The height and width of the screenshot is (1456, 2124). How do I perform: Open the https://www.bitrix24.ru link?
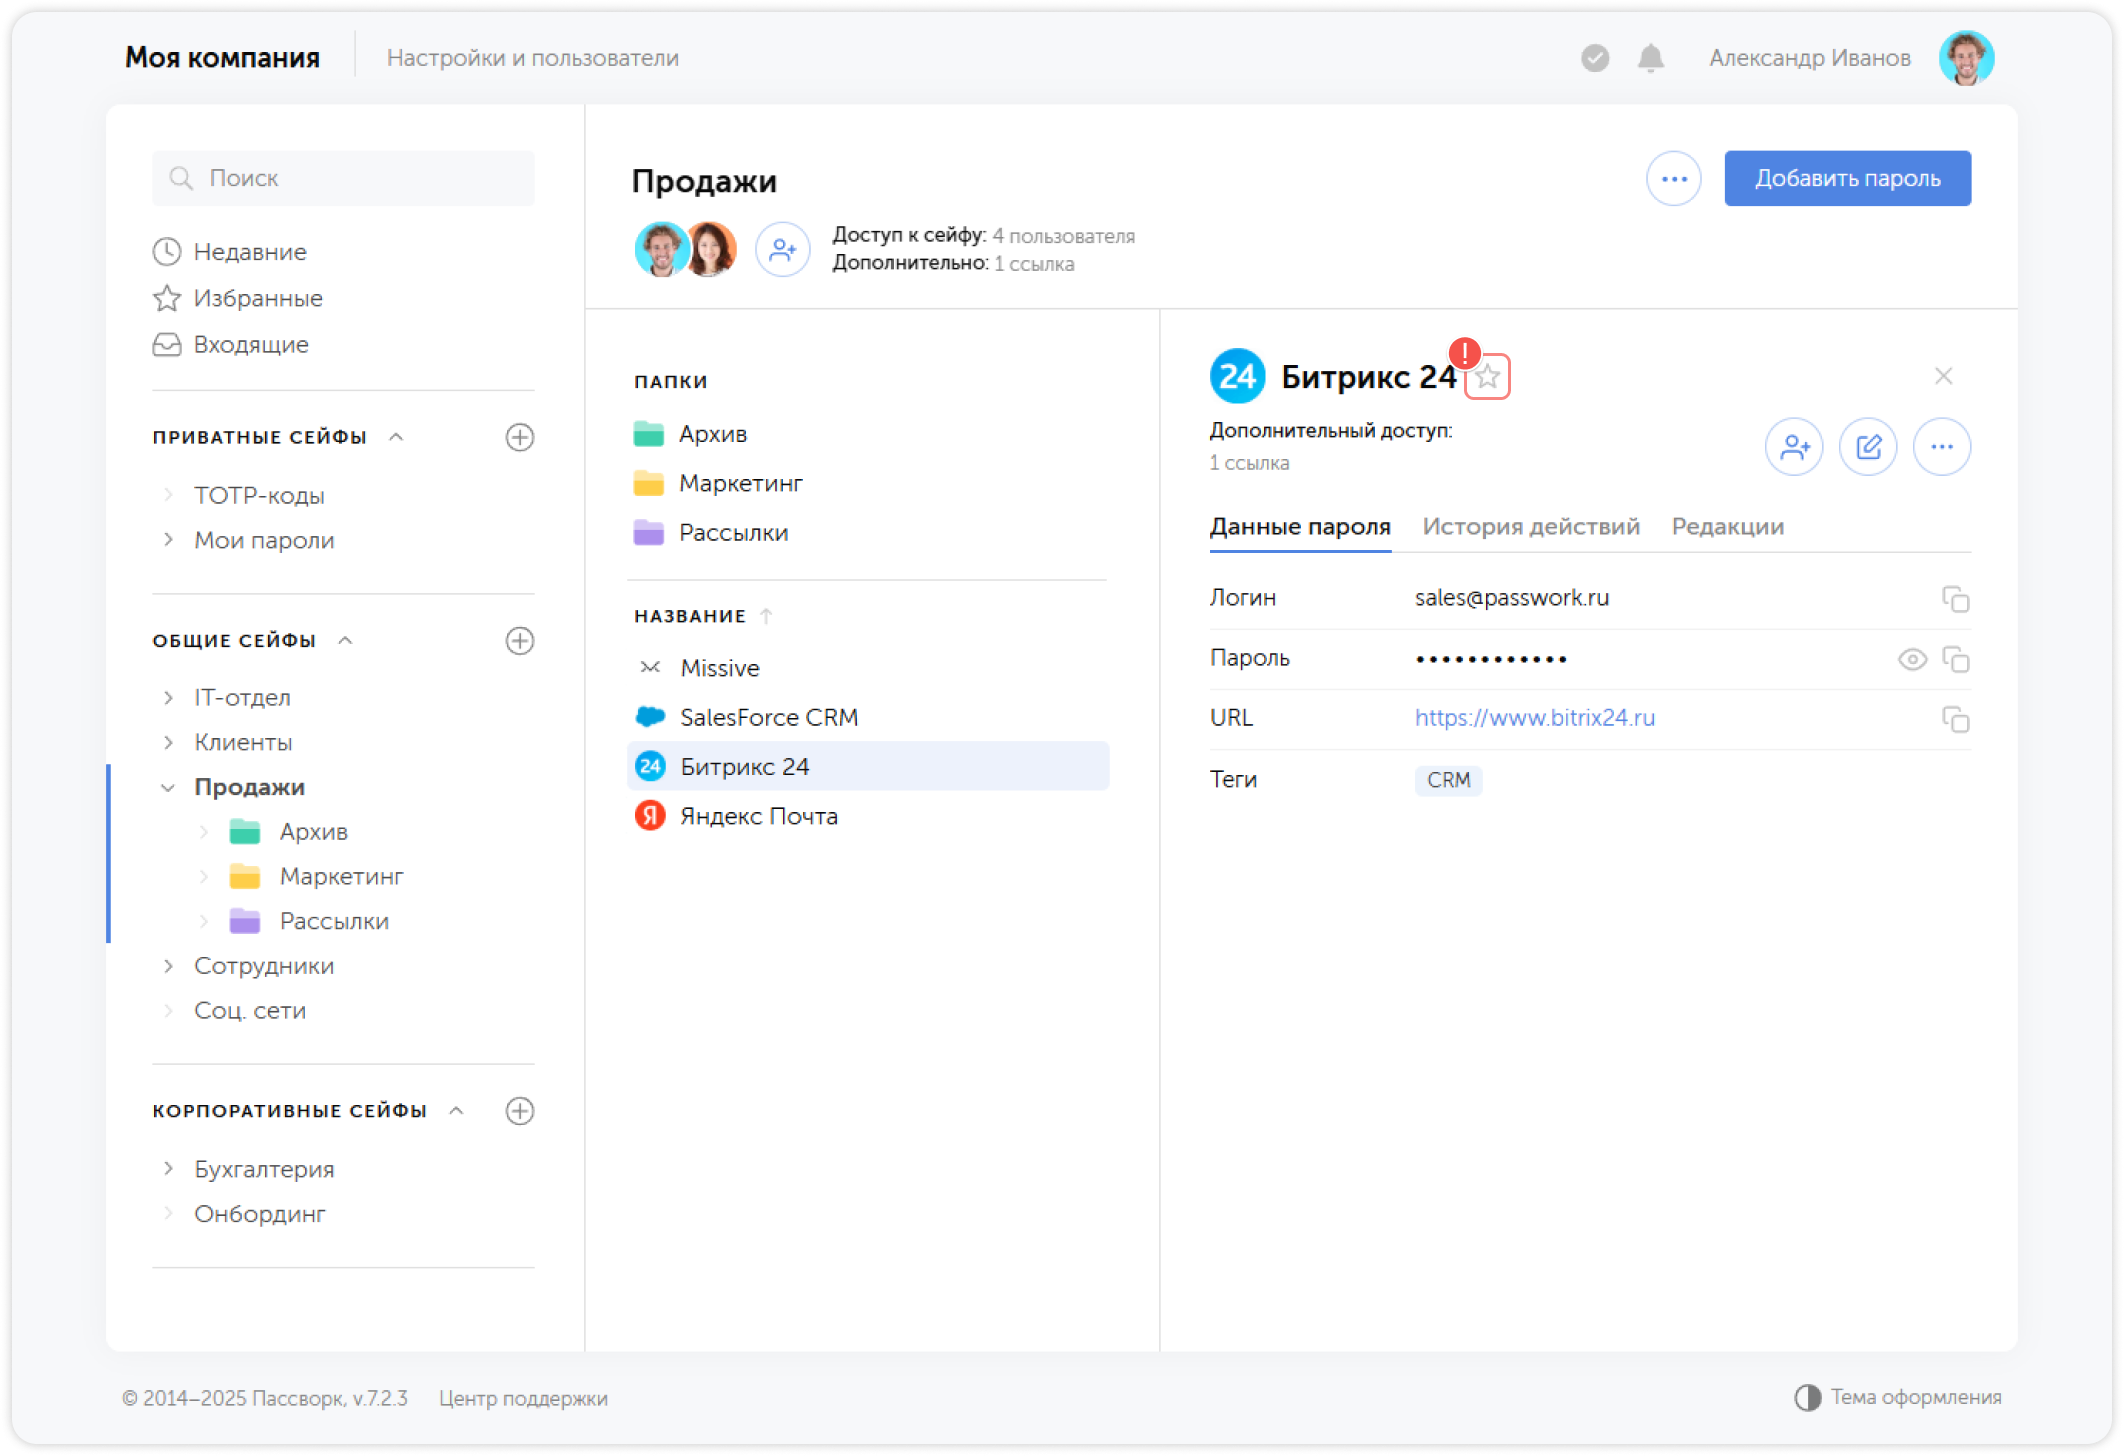tap(1534, 718)
